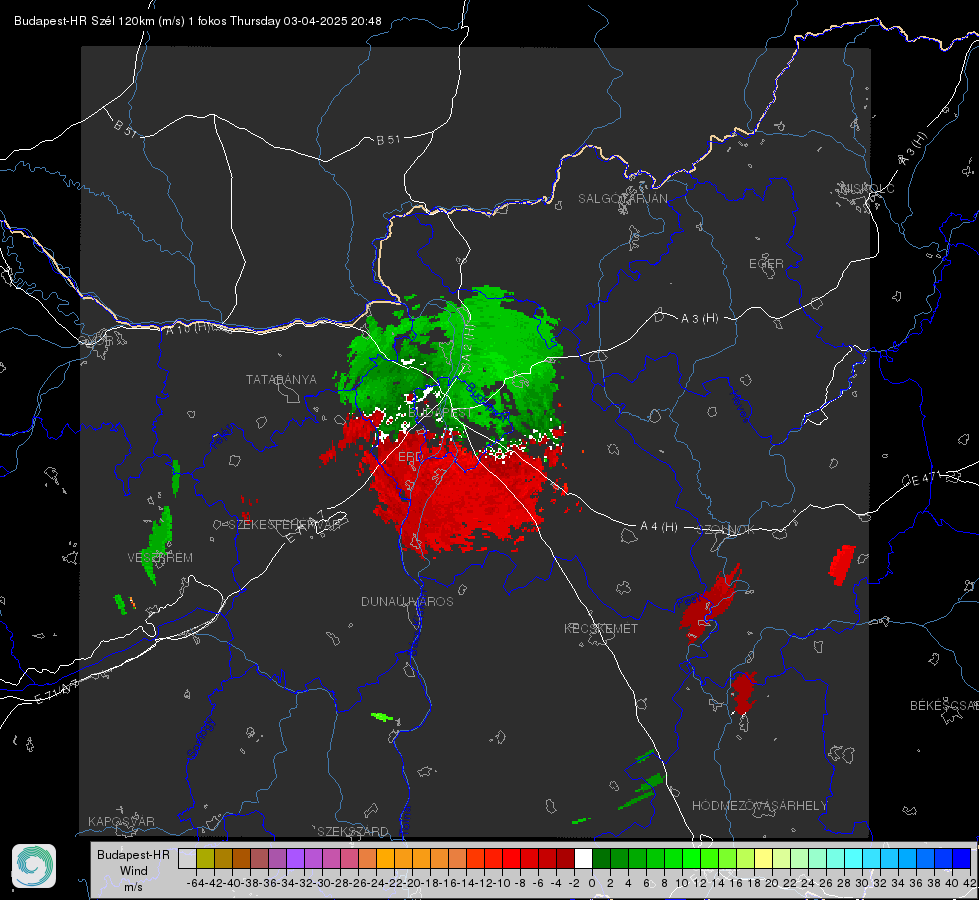Click the swirl logo icon beside legend
979x900 pixels.
click(34, 866)
